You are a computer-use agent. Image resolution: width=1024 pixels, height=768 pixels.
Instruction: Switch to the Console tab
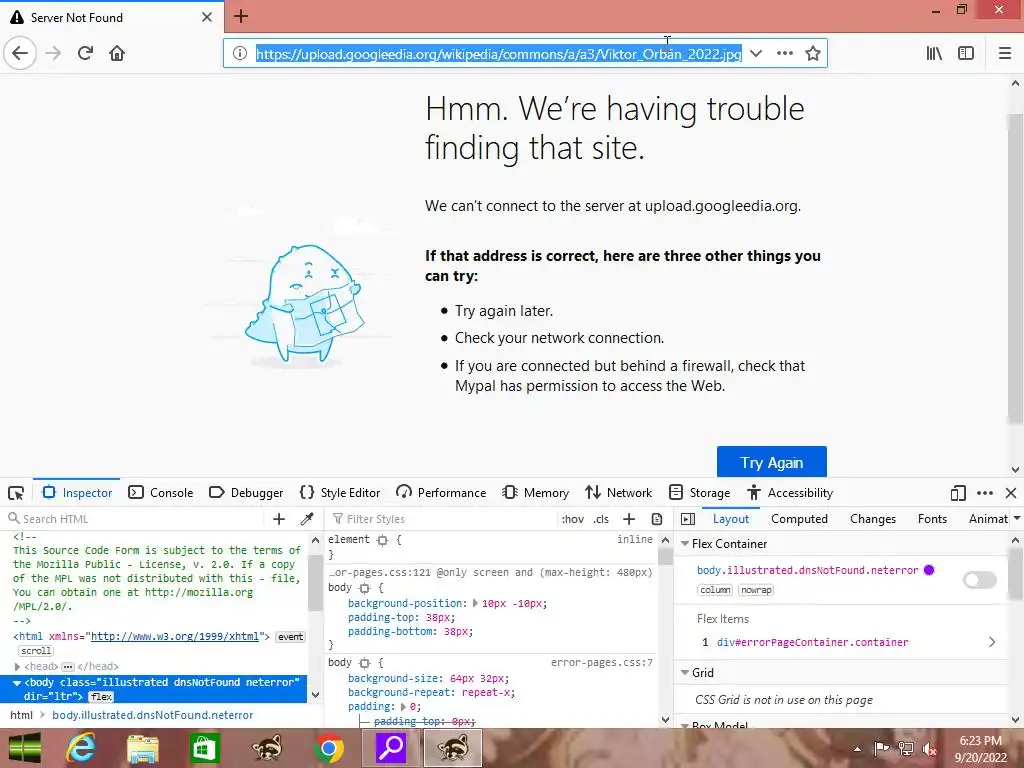click(161, 493)
